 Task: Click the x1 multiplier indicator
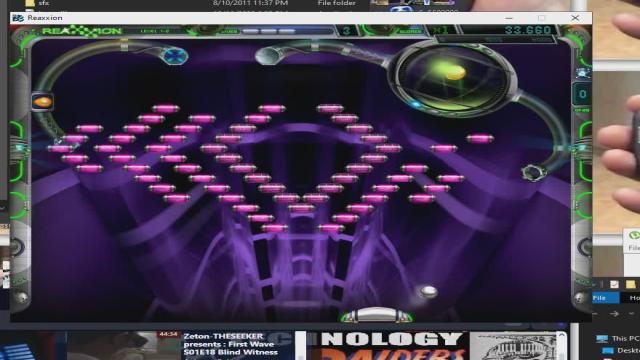point(440,30)
